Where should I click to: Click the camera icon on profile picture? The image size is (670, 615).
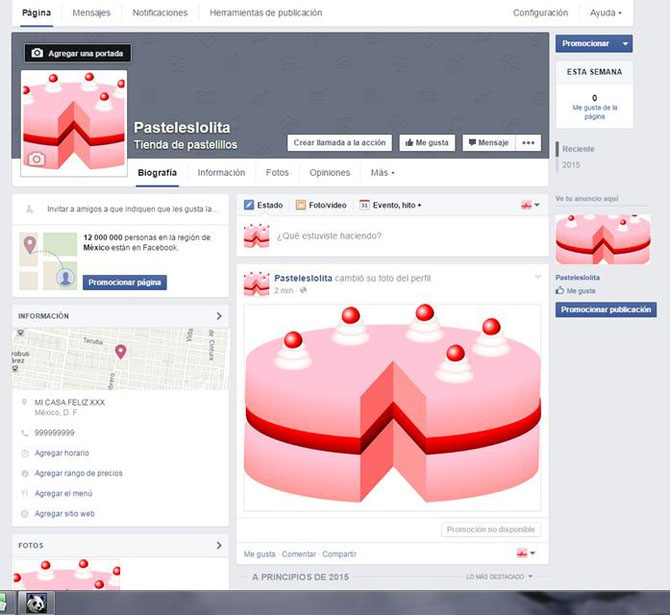36,159
